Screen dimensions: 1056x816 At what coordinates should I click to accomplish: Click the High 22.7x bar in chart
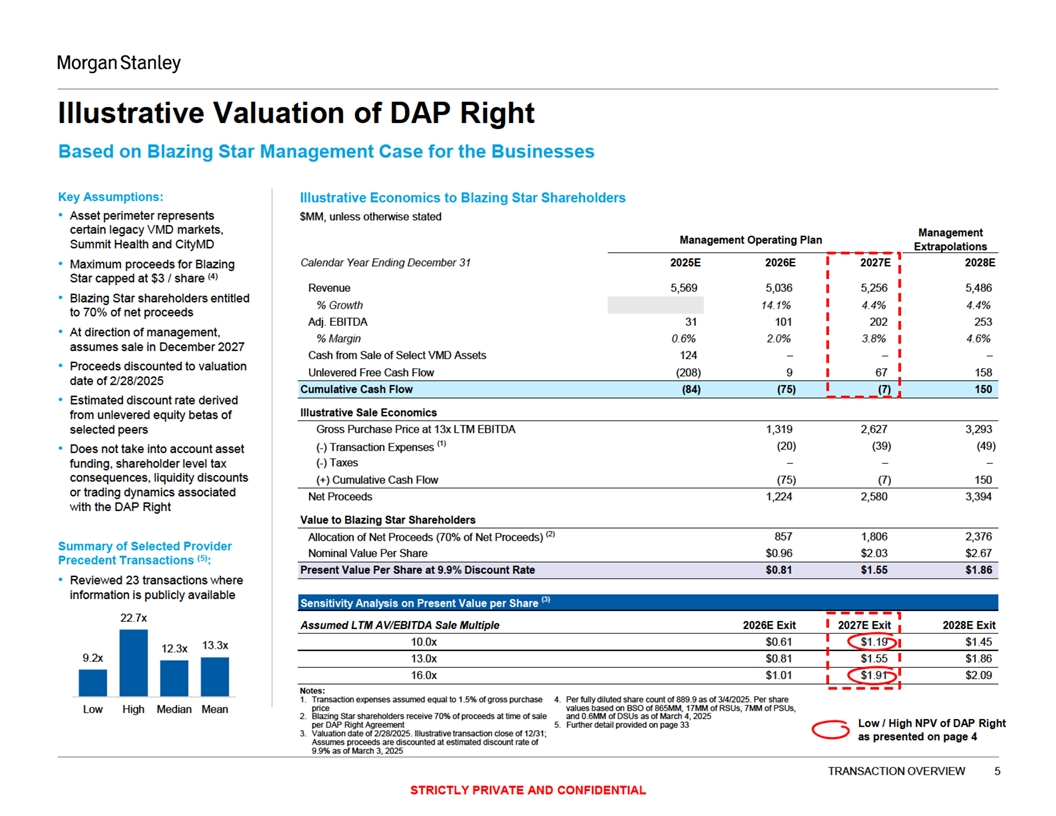click(x=133, y=662)
